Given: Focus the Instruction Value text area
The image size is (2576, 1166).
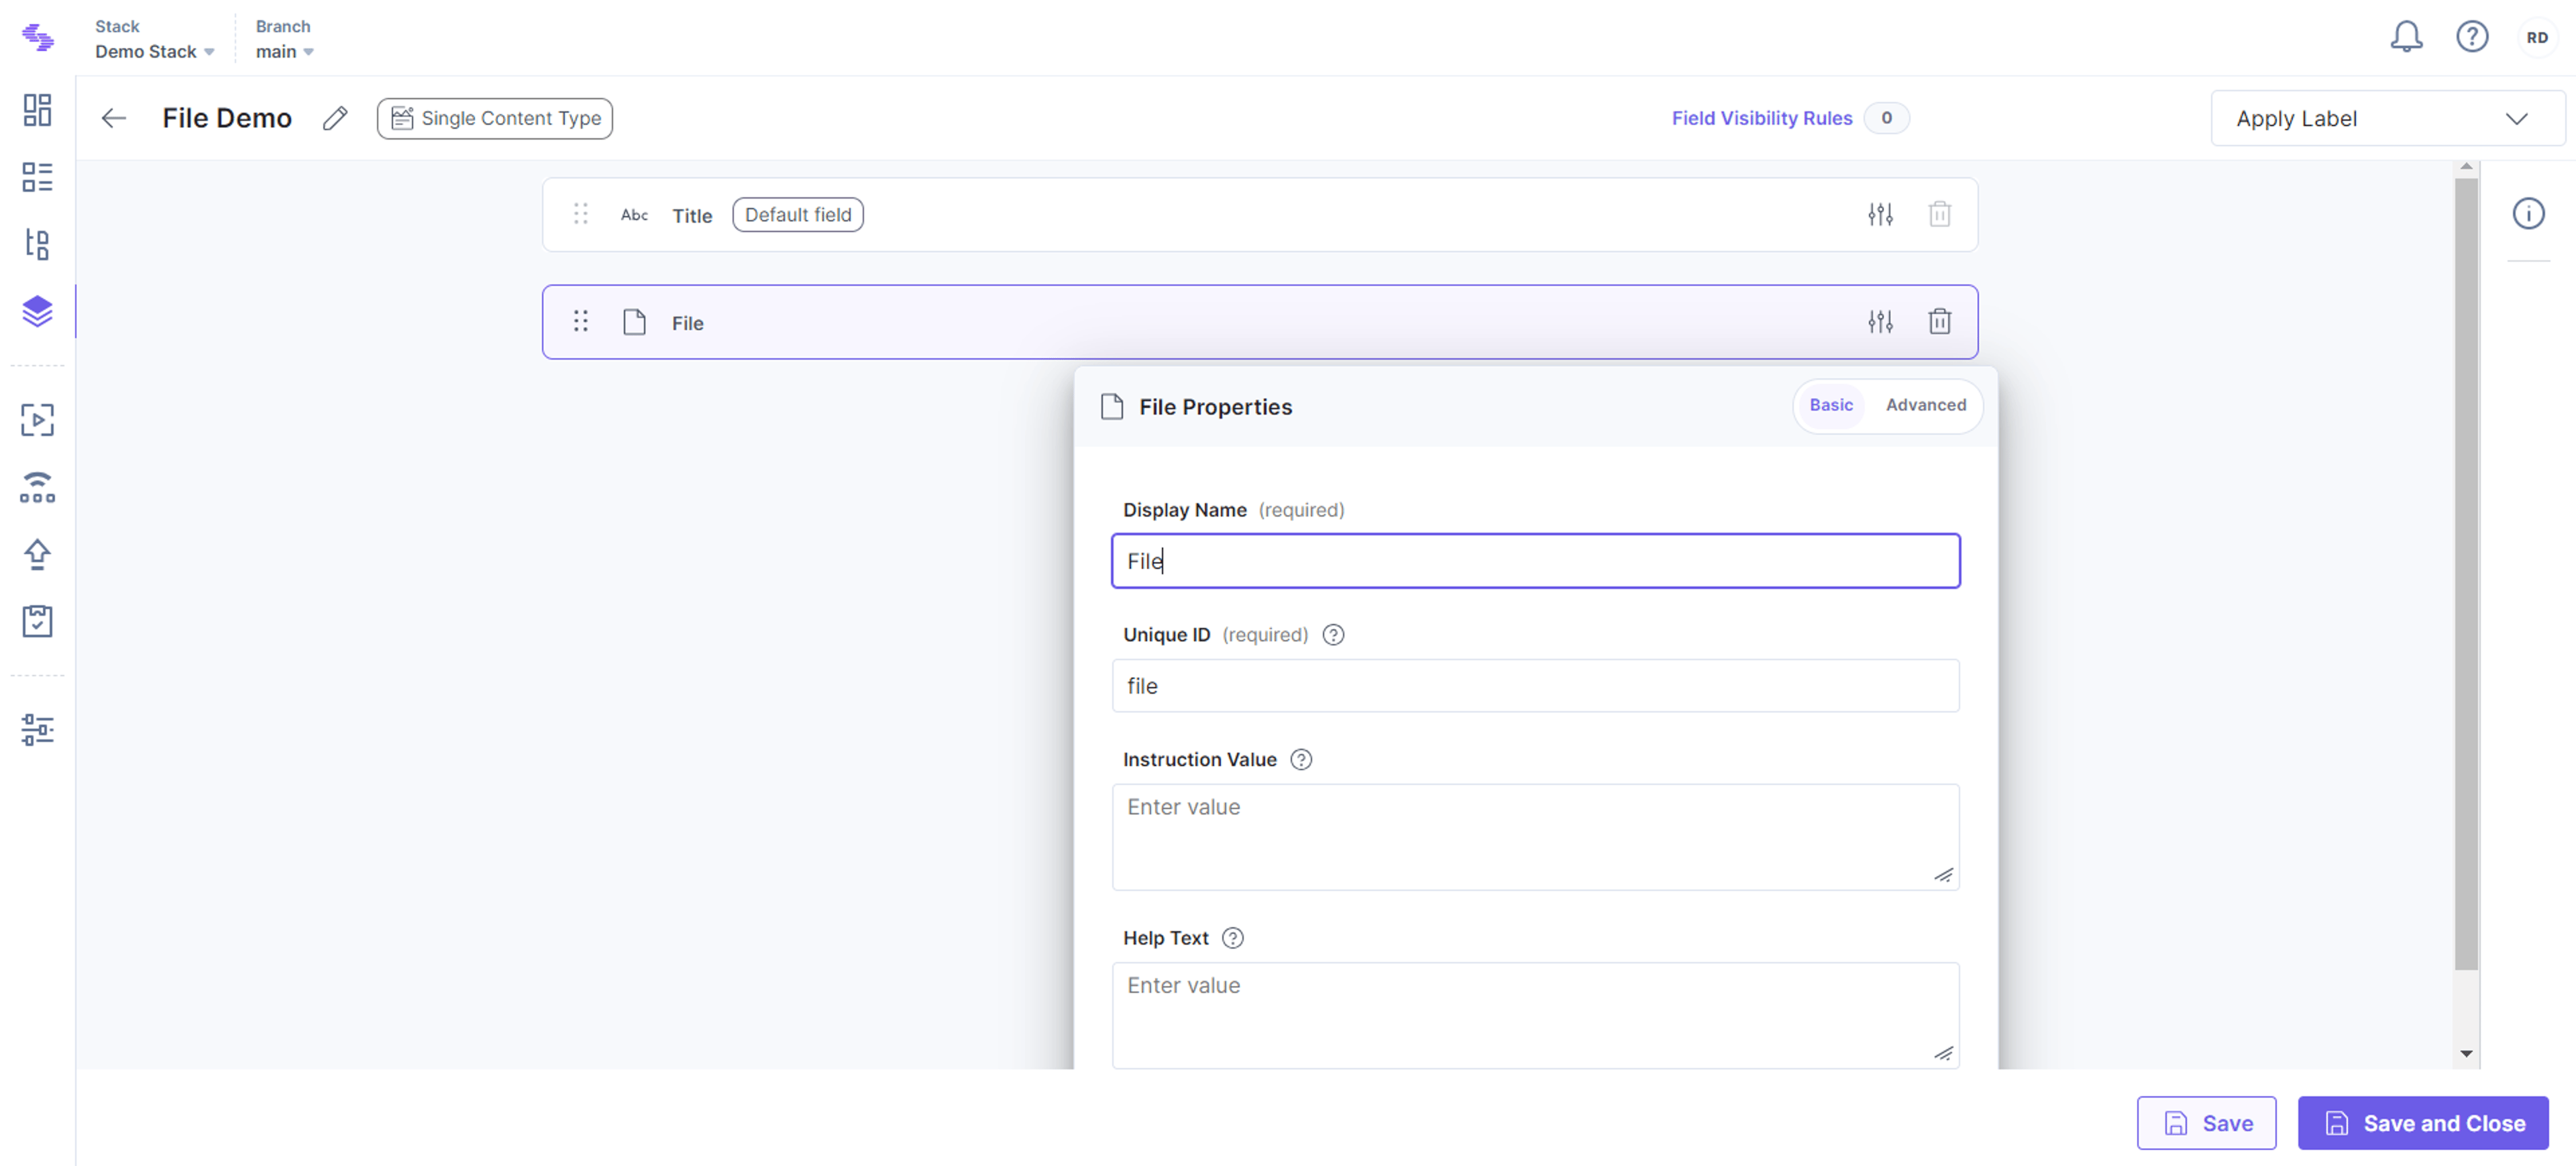Looking at the screenshot, I should click(x=1535, y=837).
